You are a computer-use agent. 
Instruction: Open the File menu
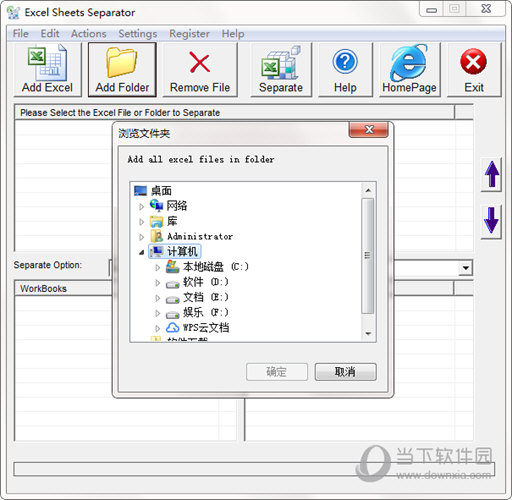pos(21,34)
